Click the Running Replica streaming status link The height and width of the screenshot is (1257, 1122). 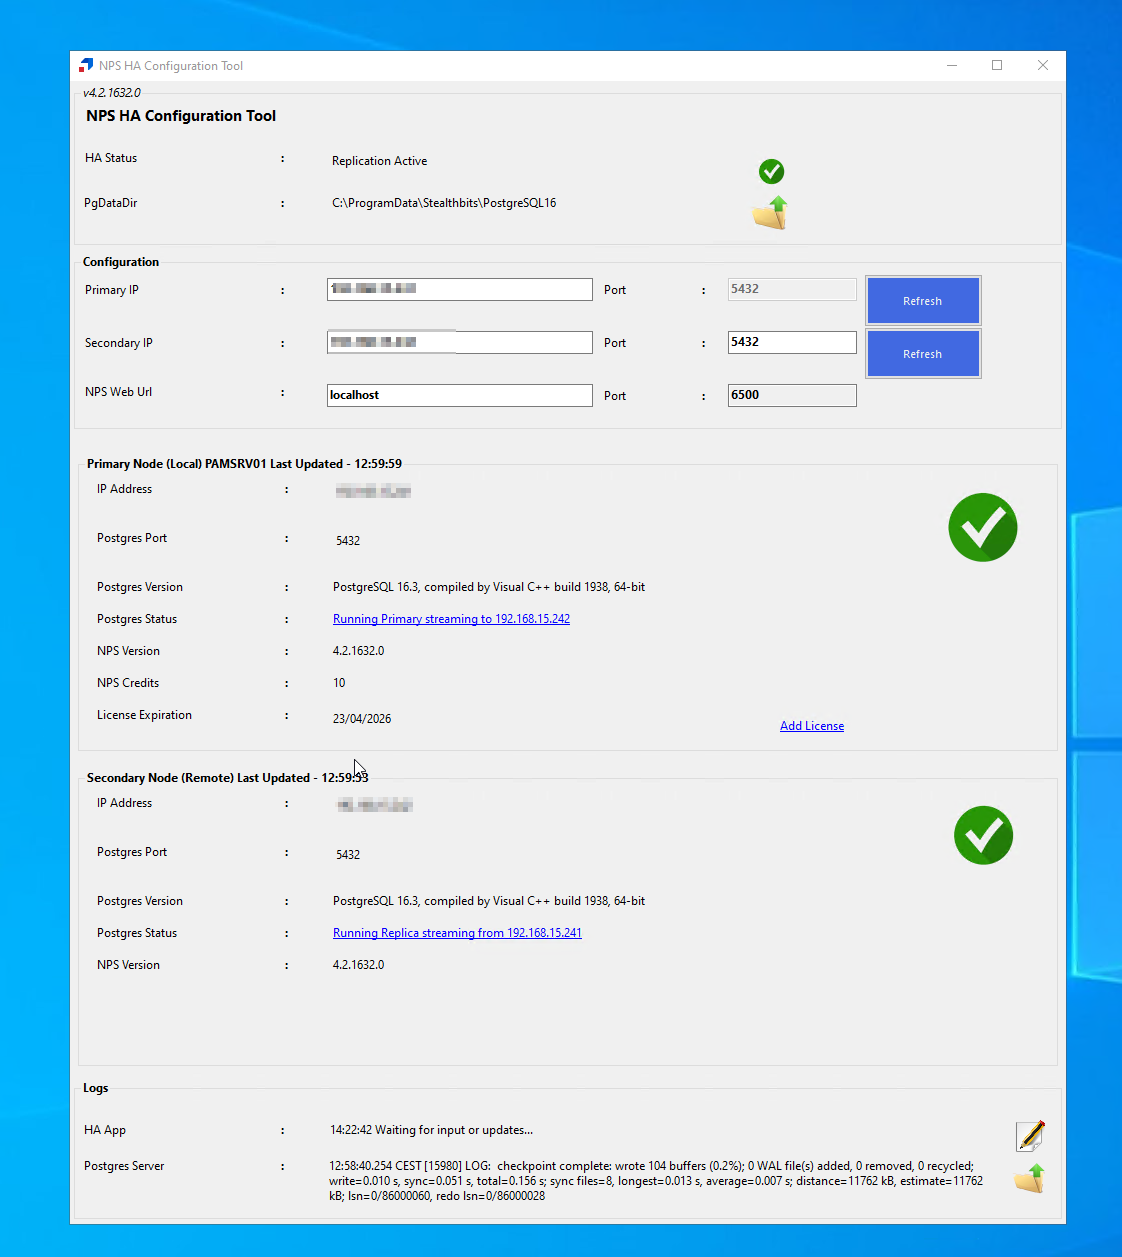(457, 933)
